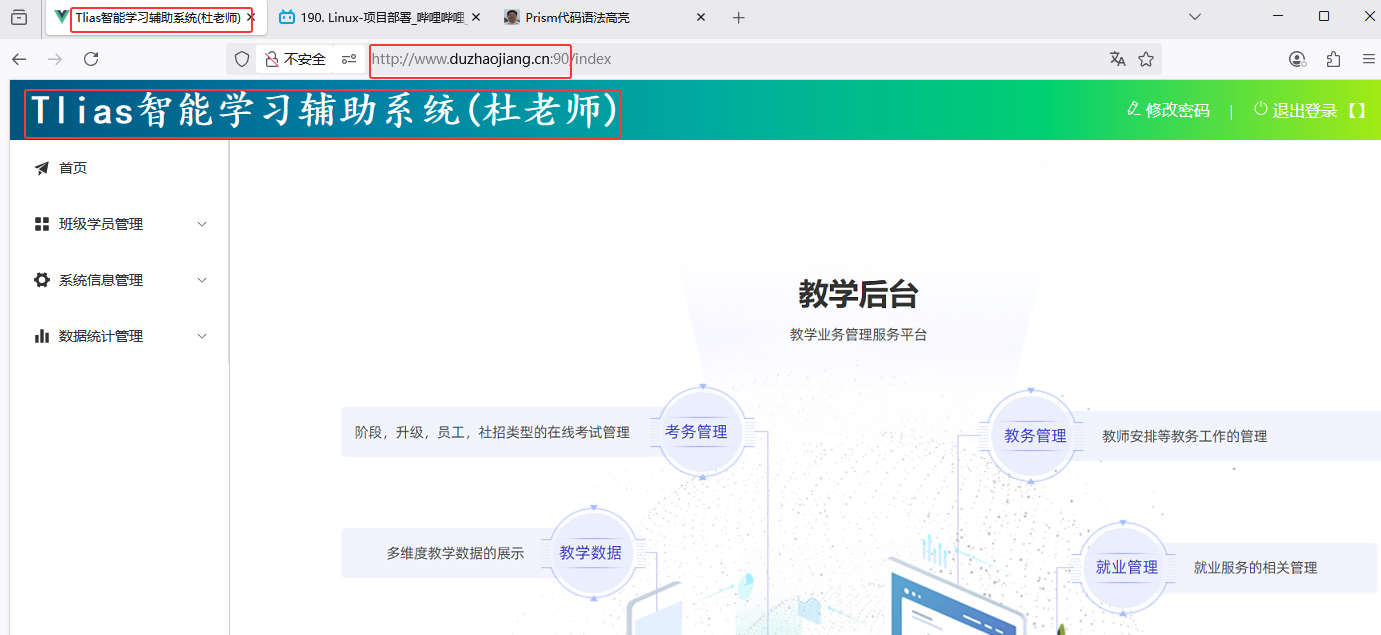Open the browser translate page icon

tap(1117, 59)
